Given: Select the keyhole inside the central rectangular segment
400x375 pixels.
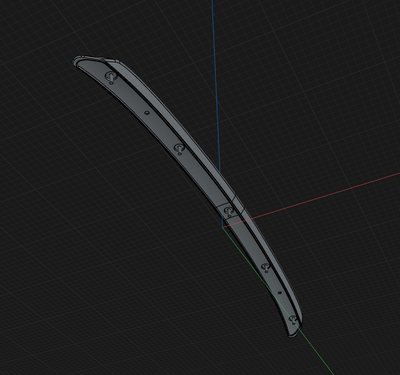Looking at the screenshot, I should point(229,211).
